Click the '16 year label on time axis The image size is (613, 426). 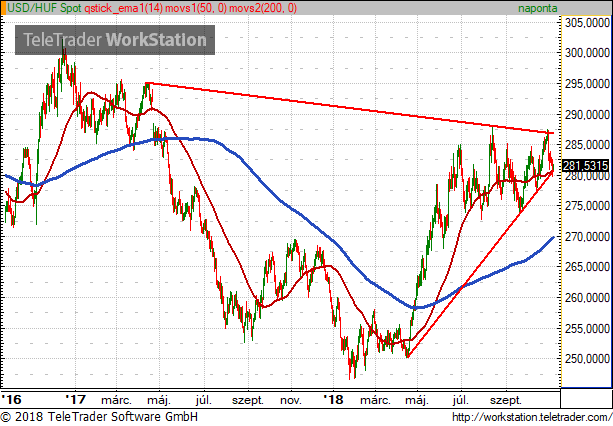(11, 399)
